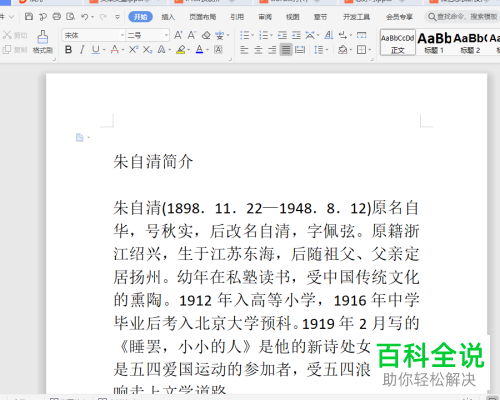Click the Chinese Layout (Asian typography) icon

[x=310, y=35]
